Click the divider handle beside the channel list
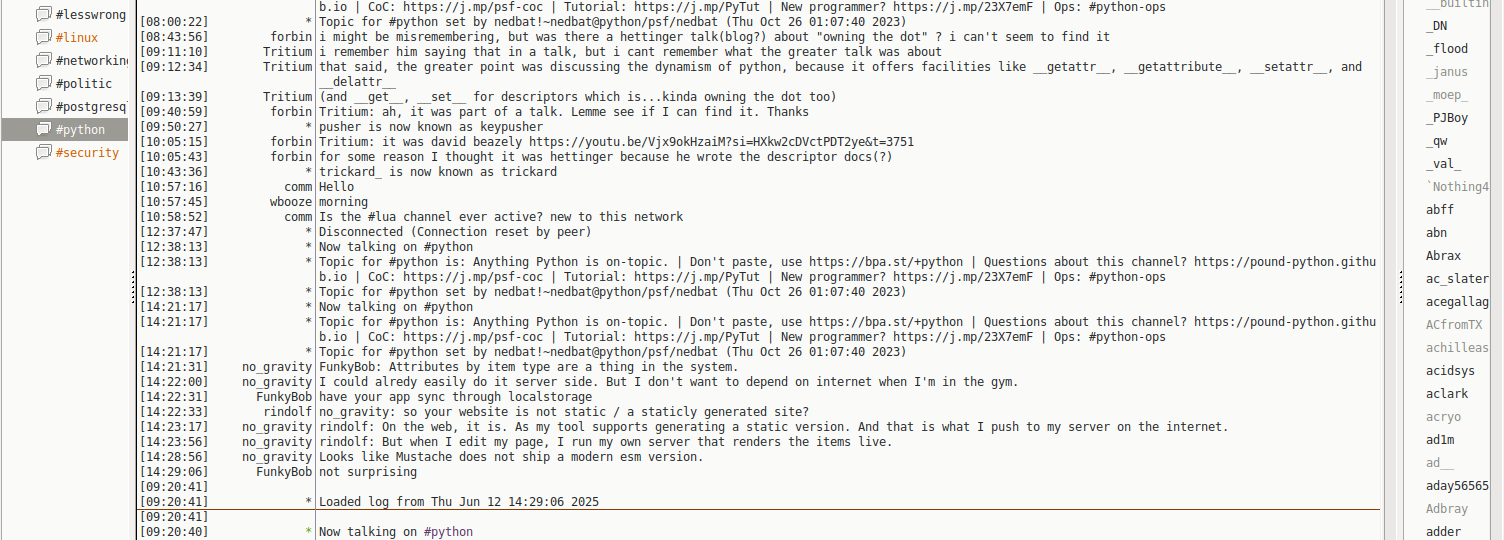 click(x=133, y=290)
